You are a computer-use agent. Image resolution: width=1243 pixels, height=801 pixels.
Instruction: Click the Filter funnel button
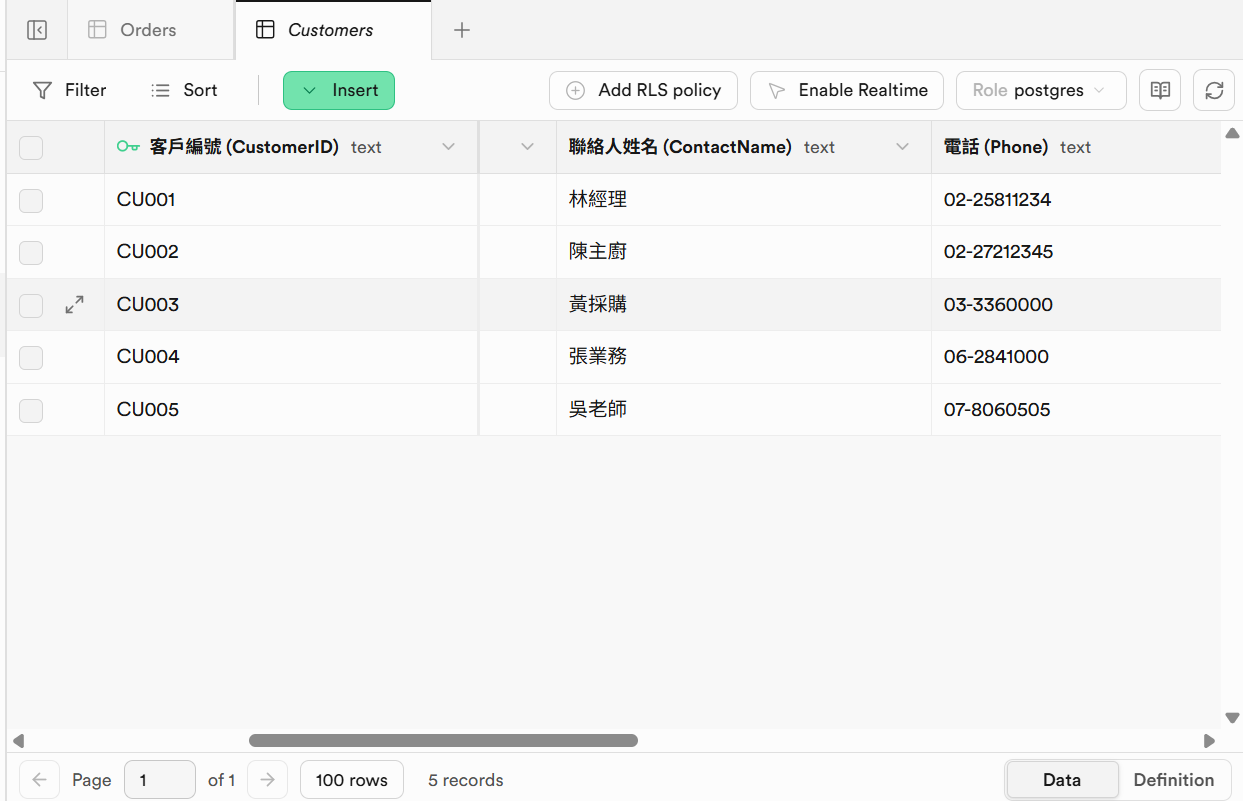(x=70, y=90)
